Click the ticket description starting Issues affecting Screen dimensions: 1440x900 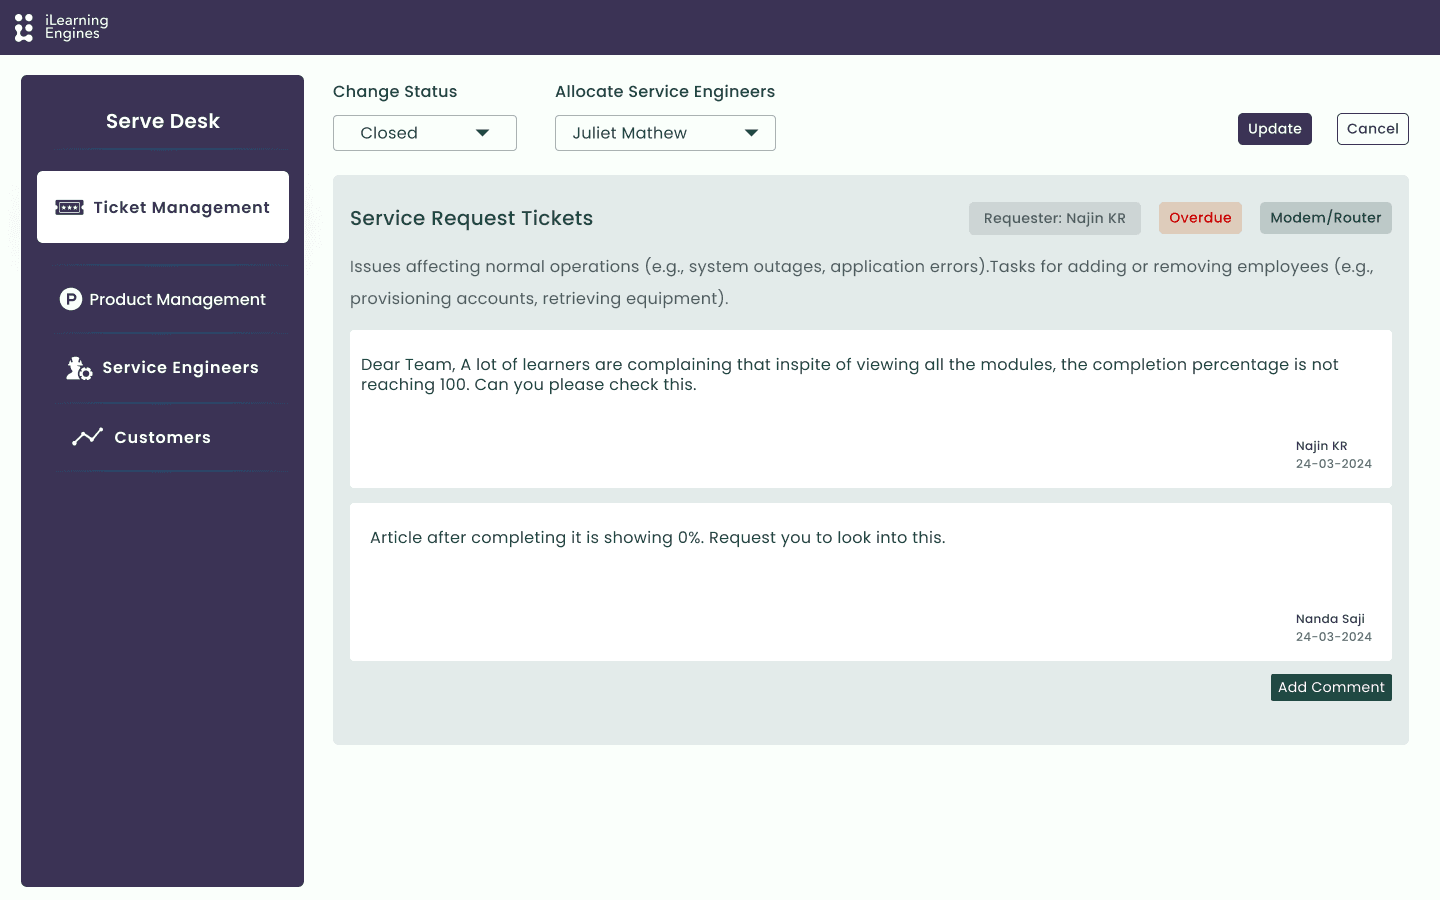click(862, 282)
